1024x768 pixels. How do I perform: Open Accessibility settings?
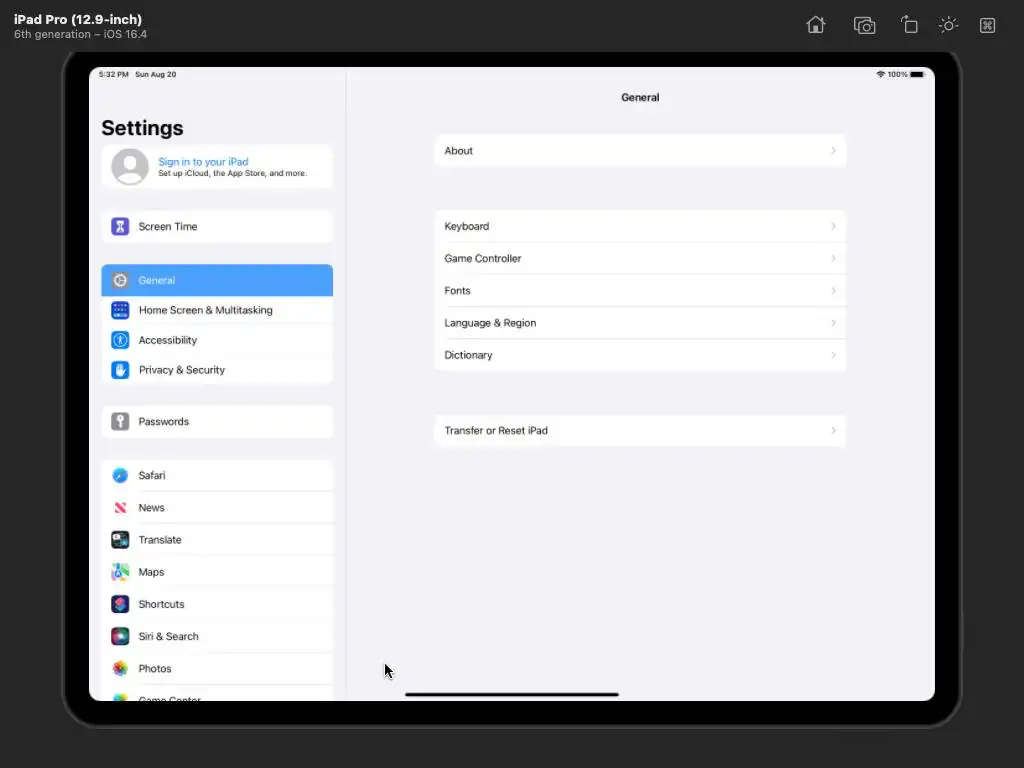[x=217, y=340]
